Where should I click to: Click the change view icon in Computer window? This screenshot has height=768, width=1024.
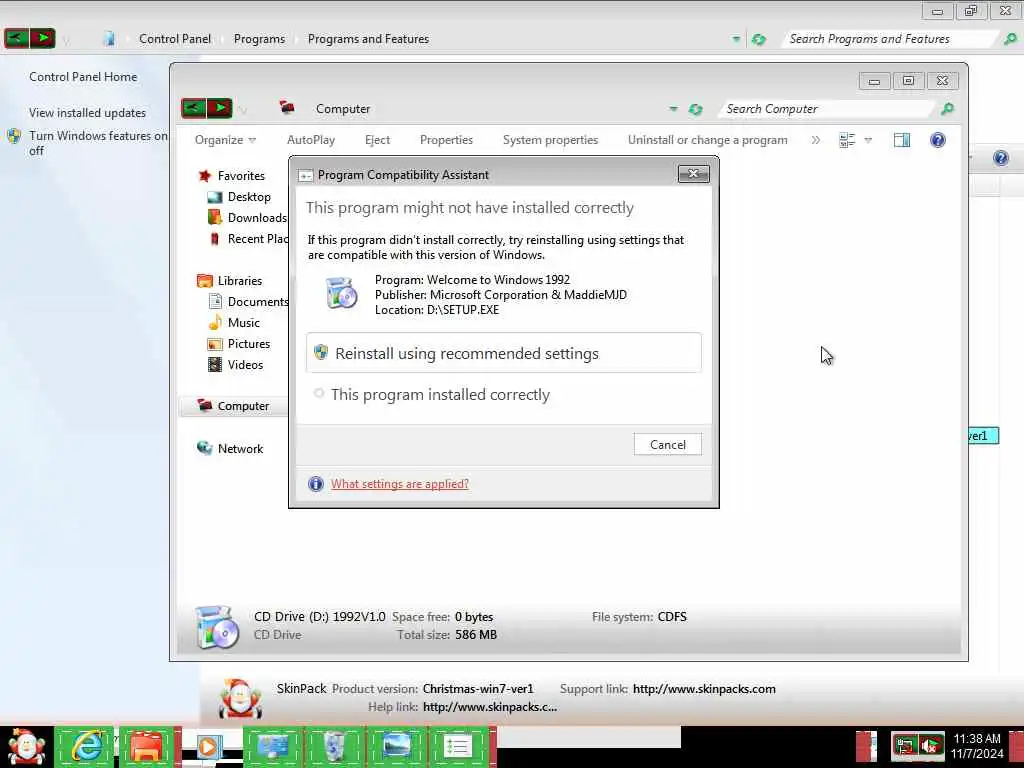tap(847, 140)
